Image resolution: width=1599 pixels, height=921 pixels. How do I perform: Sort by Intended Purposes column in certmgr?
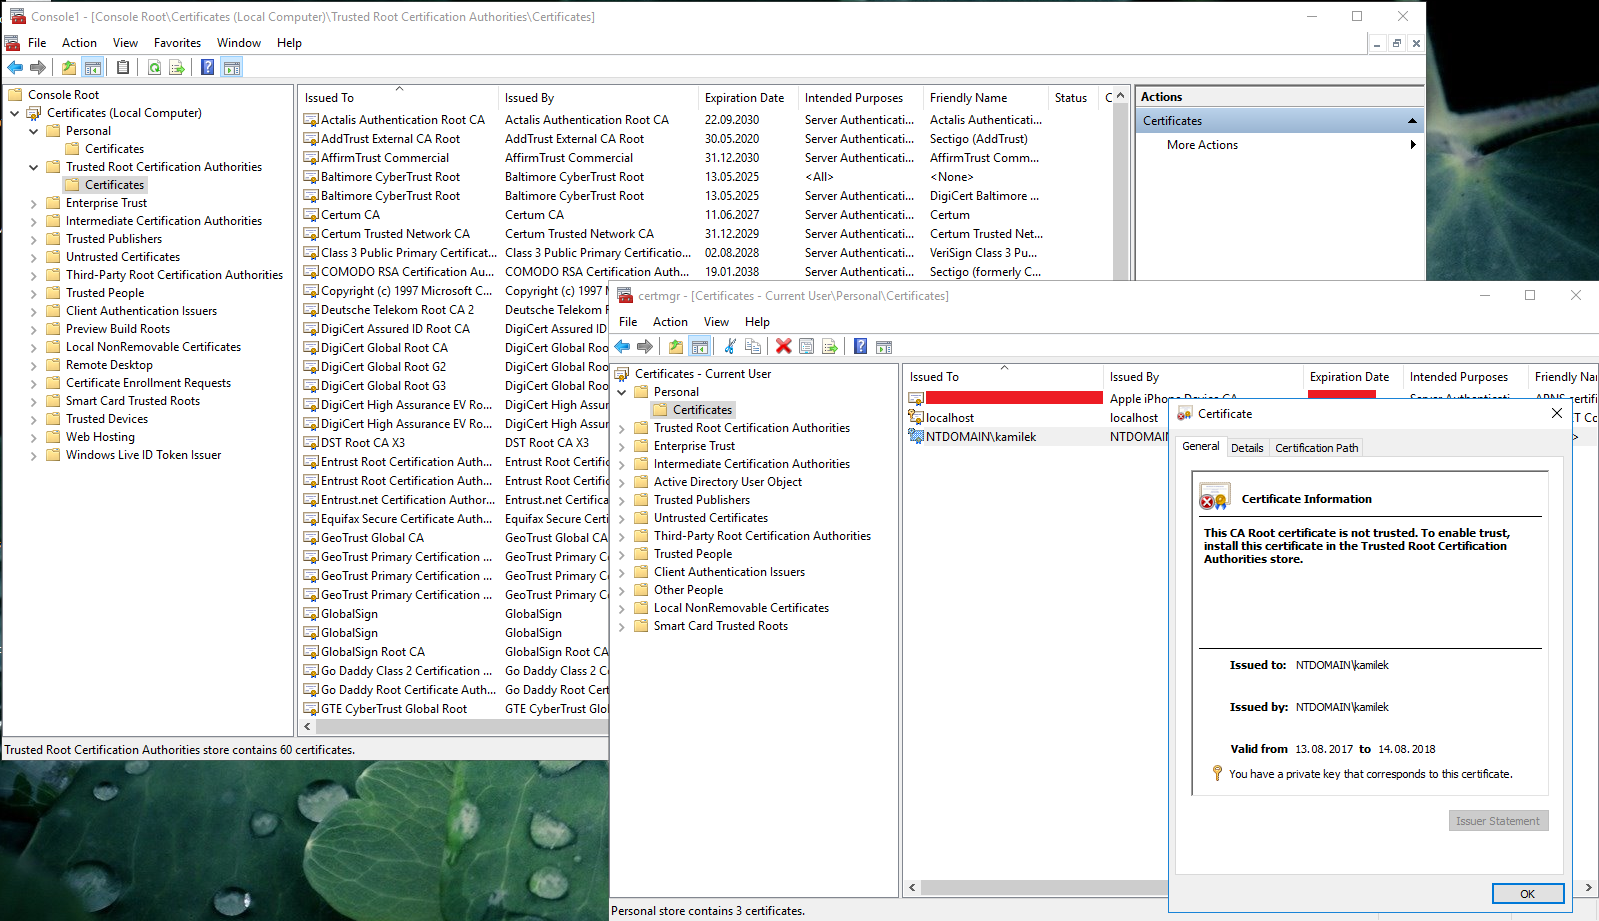pos(1465,377)
